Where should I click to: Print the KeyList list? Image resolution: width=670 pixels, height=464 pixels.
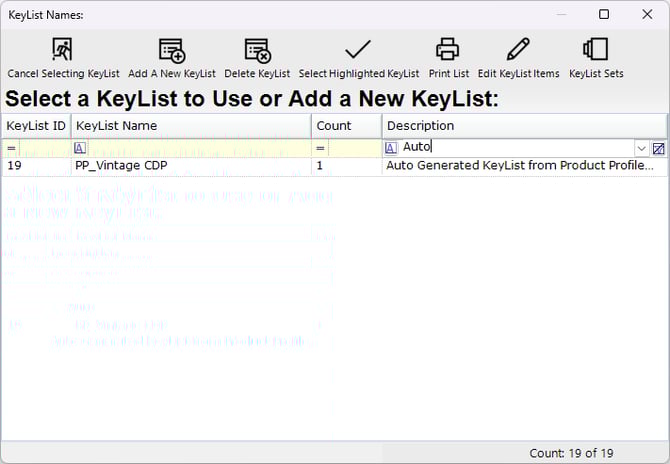click(x=447, y=51)
